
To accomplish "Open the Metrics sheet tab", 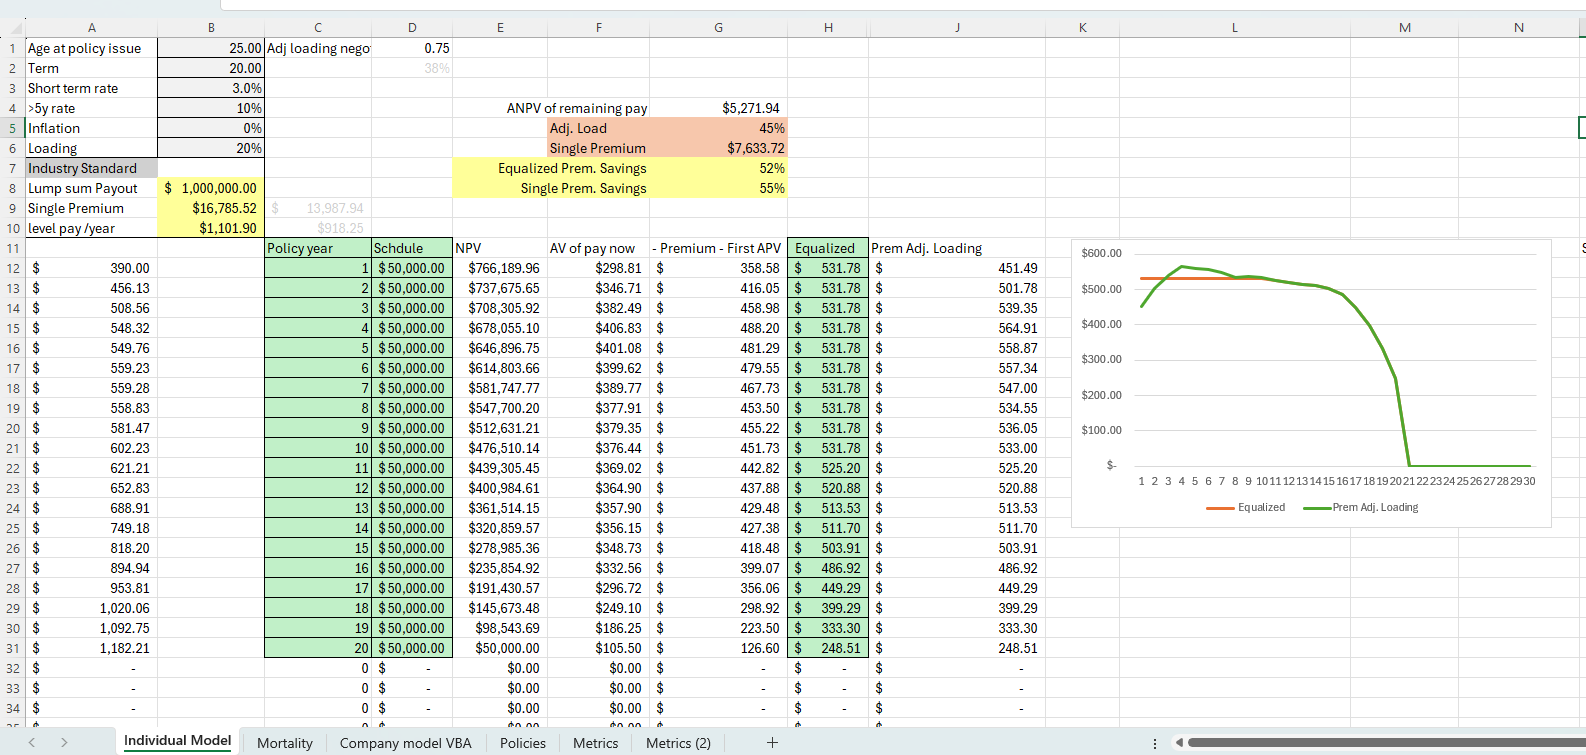I will click(595, 742).
